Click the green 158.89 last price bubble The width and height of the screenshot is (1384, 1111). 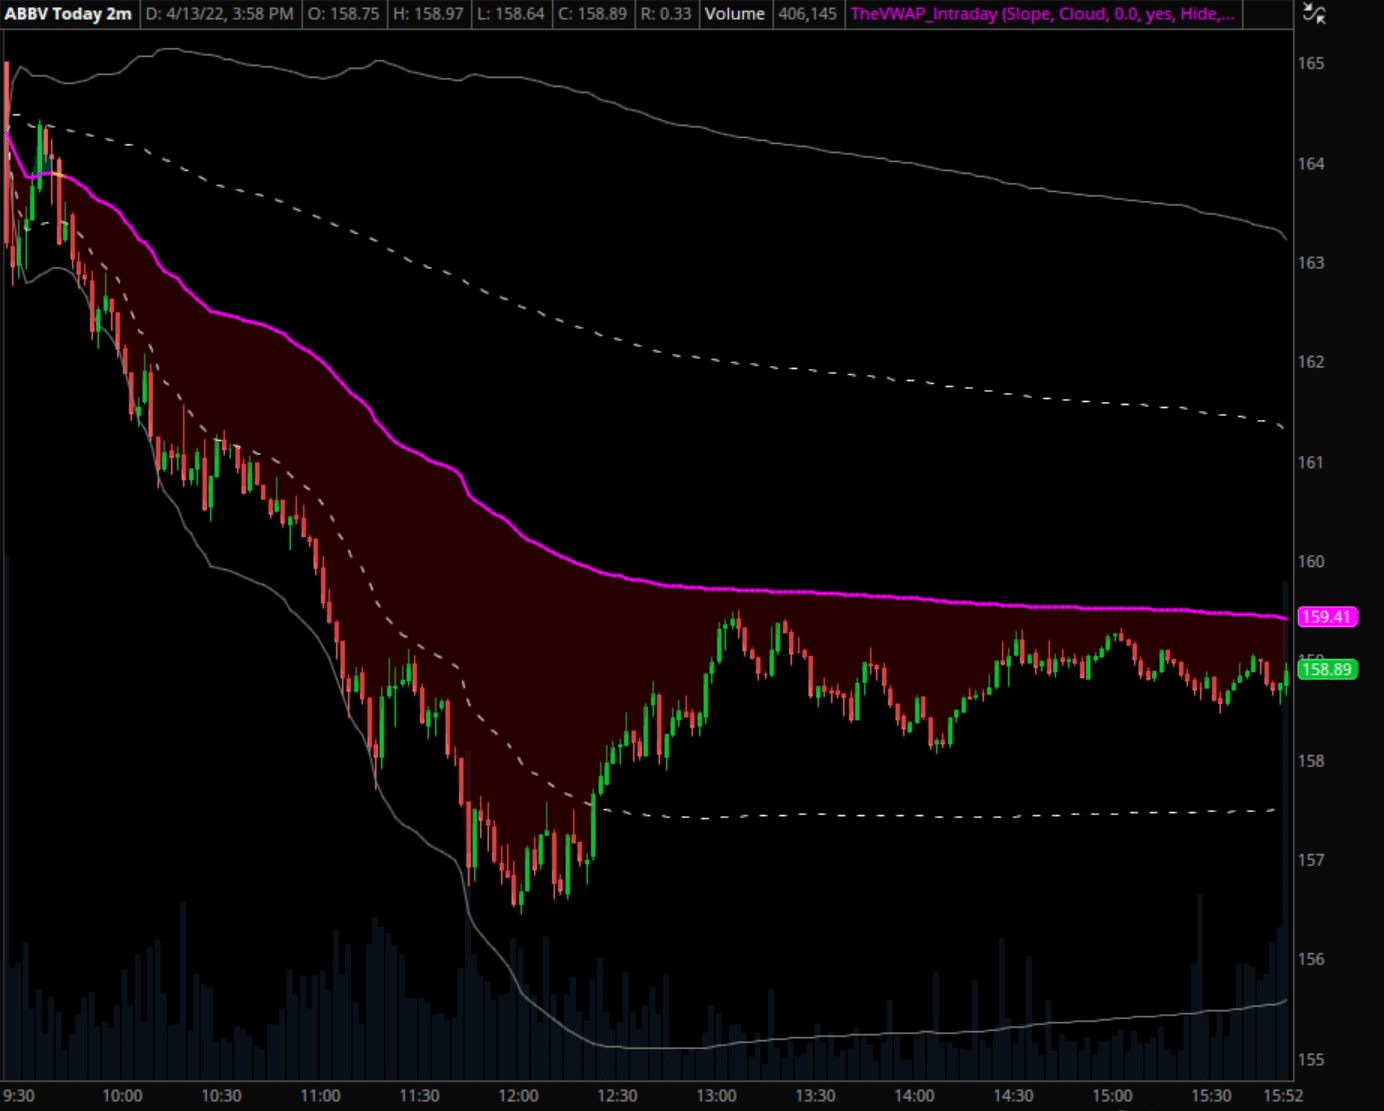[x=1327, y=670]
